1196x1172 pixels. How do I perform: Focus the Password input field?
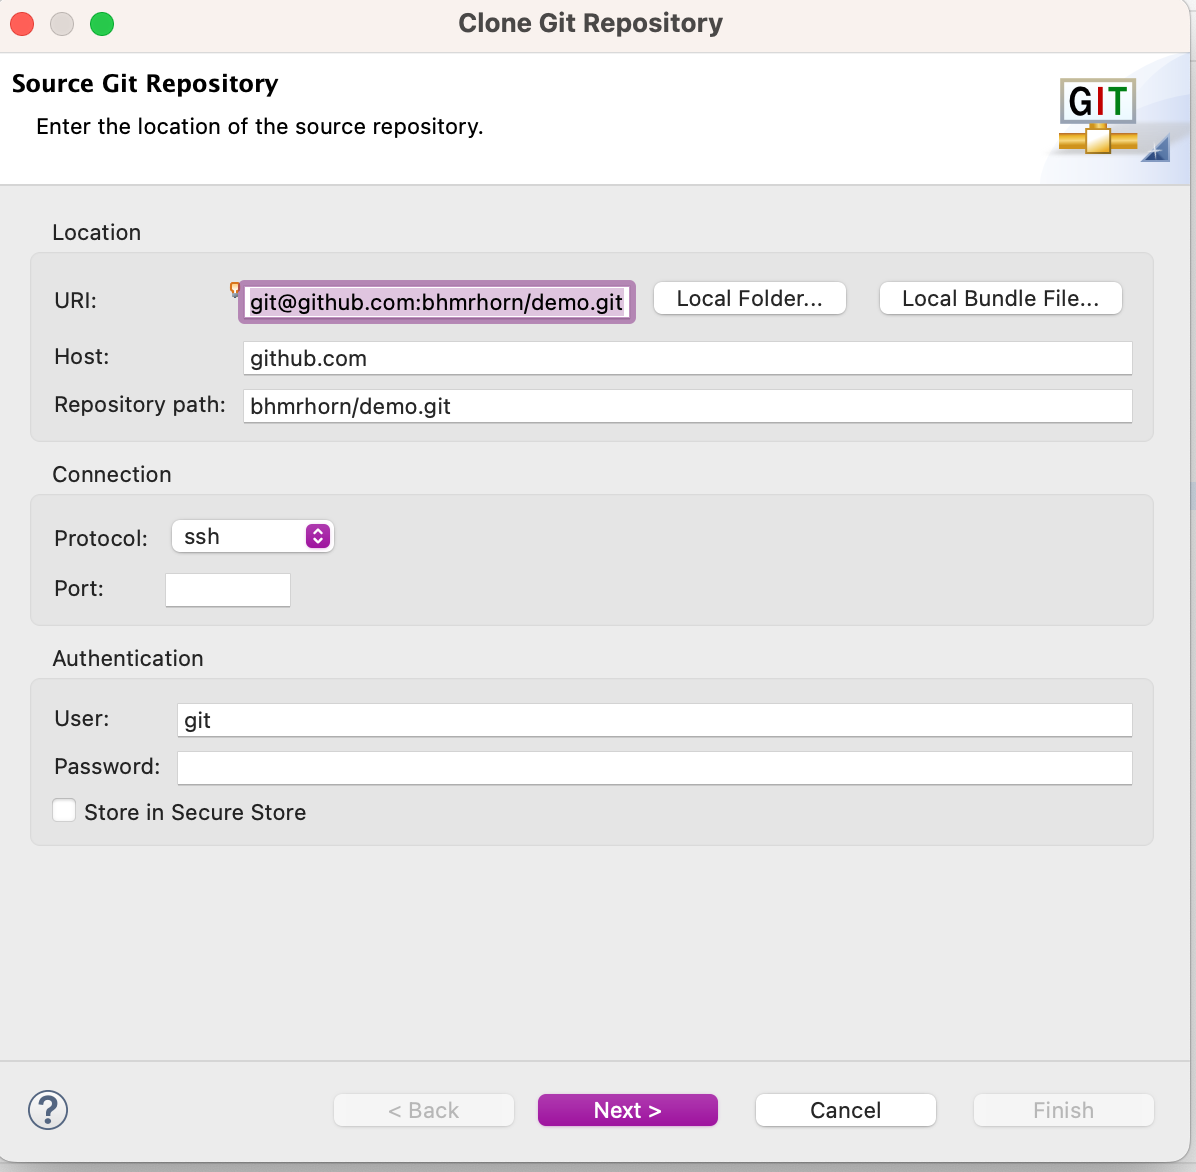(654, 768)
